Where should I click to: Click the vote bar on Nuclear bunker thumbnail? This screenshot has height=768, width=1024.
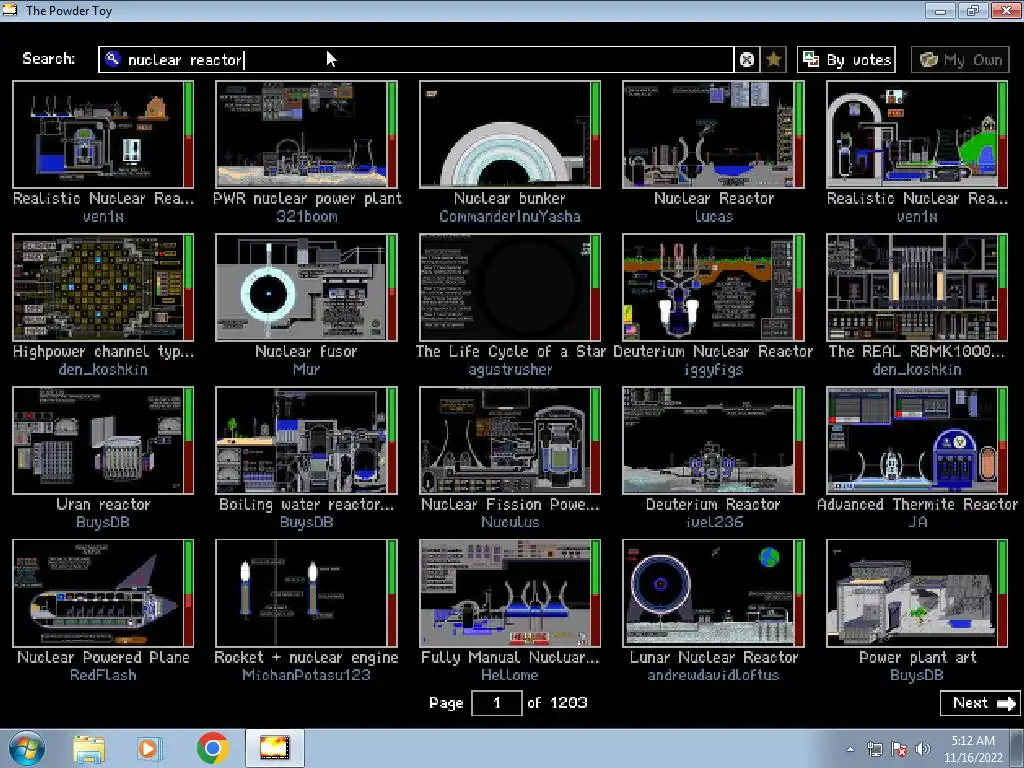click(x=596, y=135)
